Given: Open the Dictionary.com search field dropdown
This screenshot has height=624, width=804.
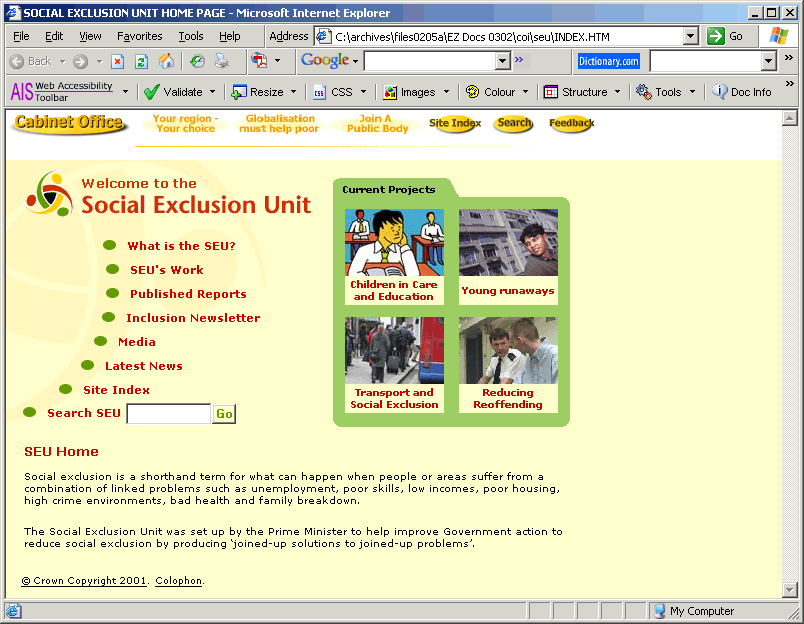Looking at the screenshot, I should pyautogui.click(x=768, y=62).
